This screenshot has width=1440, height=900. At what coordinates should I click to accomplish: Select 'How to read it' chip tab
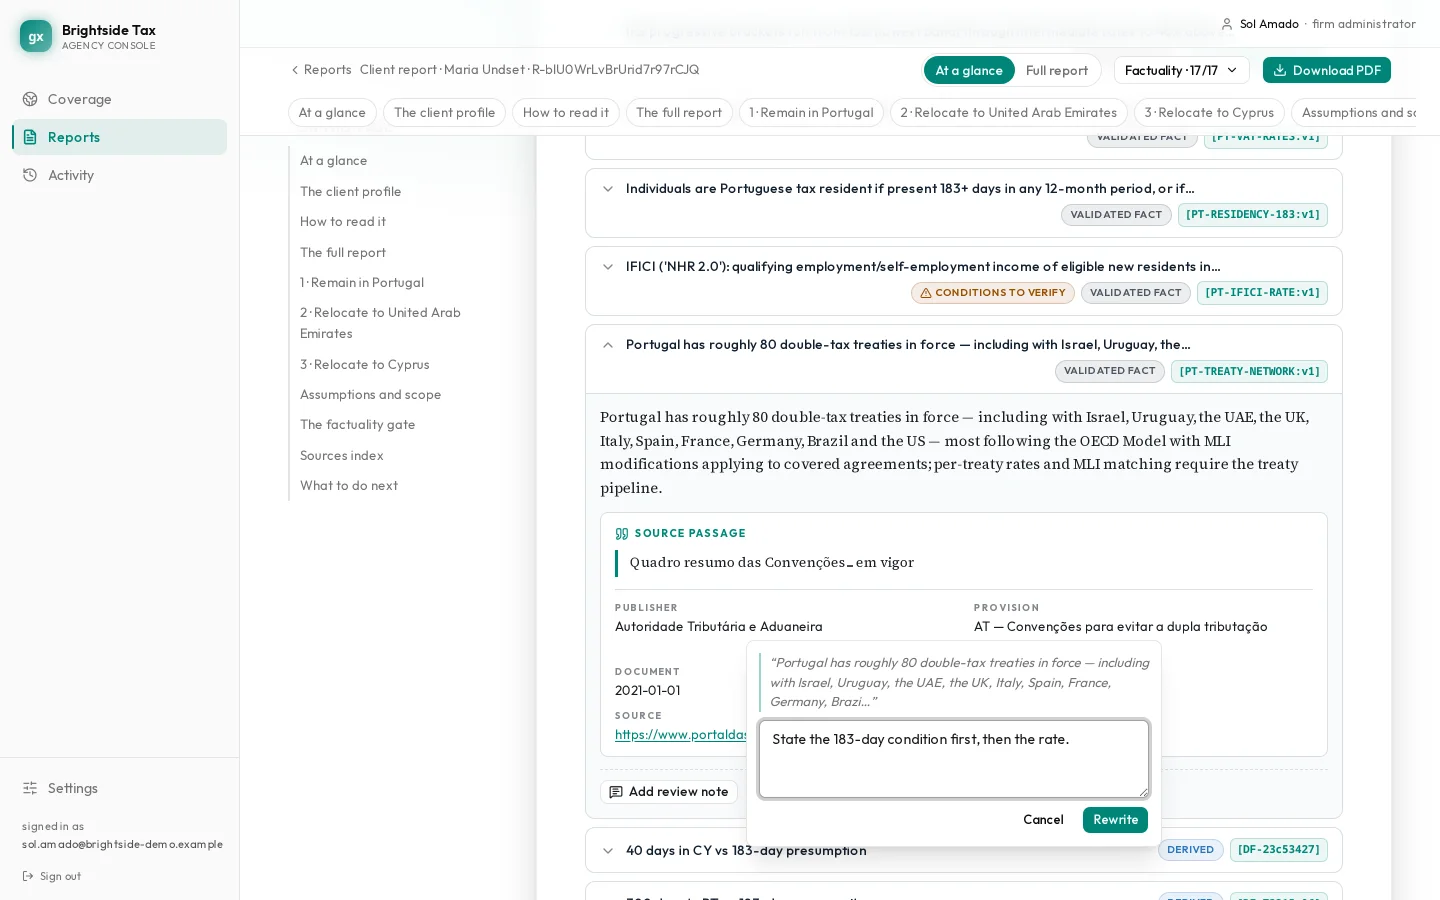(x=566, y=113)
